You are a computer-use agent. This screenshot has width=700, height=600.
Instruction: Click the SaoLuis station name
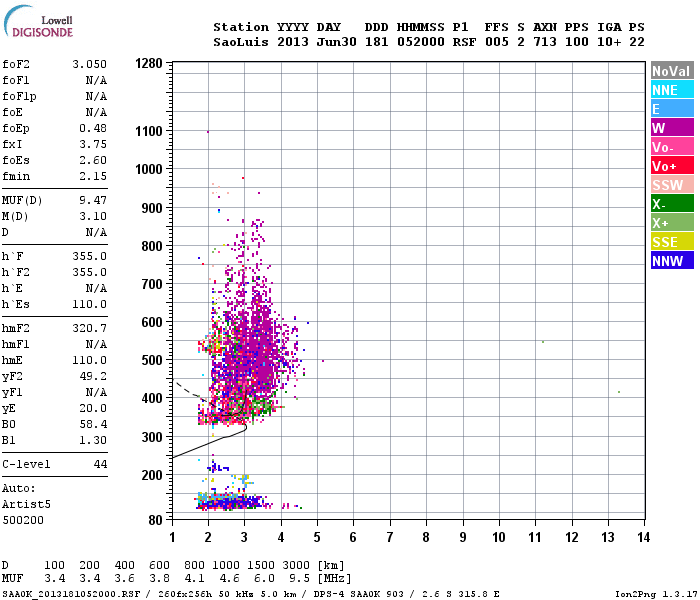[x=241, y=42]
